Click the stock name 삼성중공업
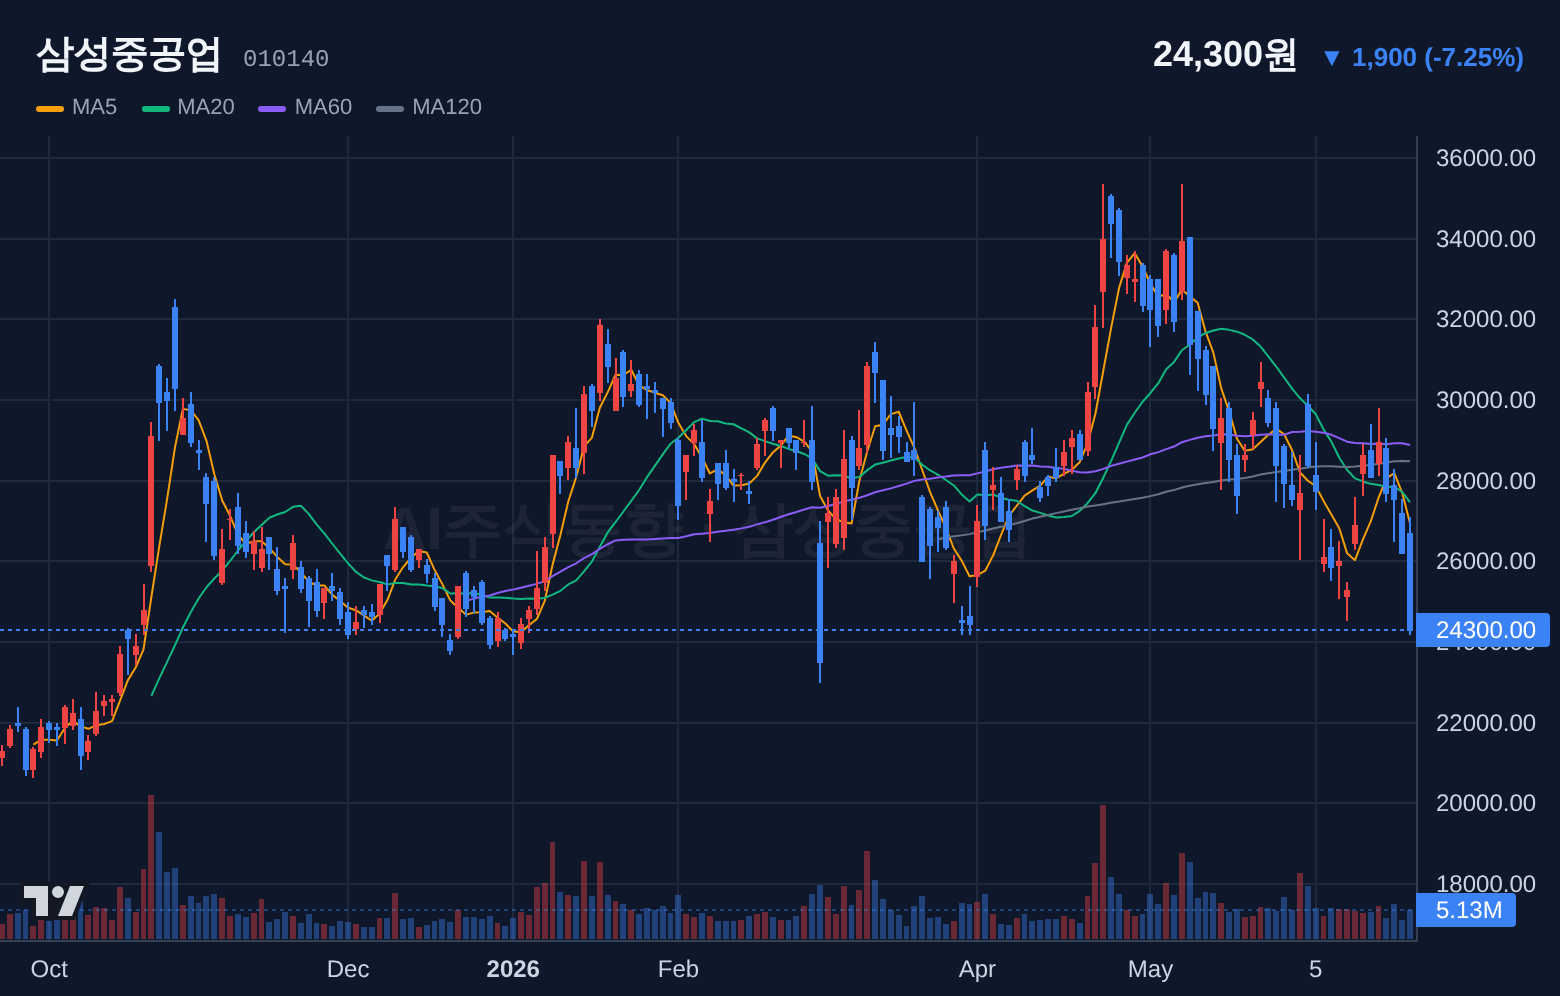Viewport: 1560px width, 996px height. point(128,55)
